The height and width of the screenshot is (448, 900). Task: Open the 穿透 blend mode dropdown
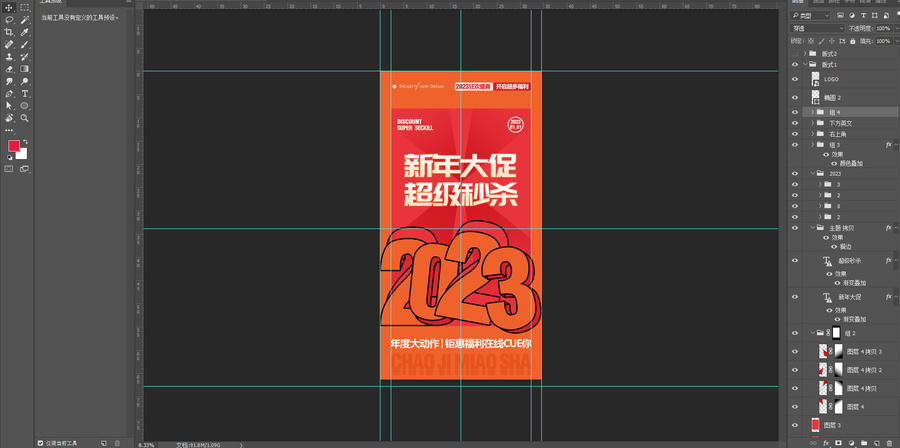tap(817, 28)
